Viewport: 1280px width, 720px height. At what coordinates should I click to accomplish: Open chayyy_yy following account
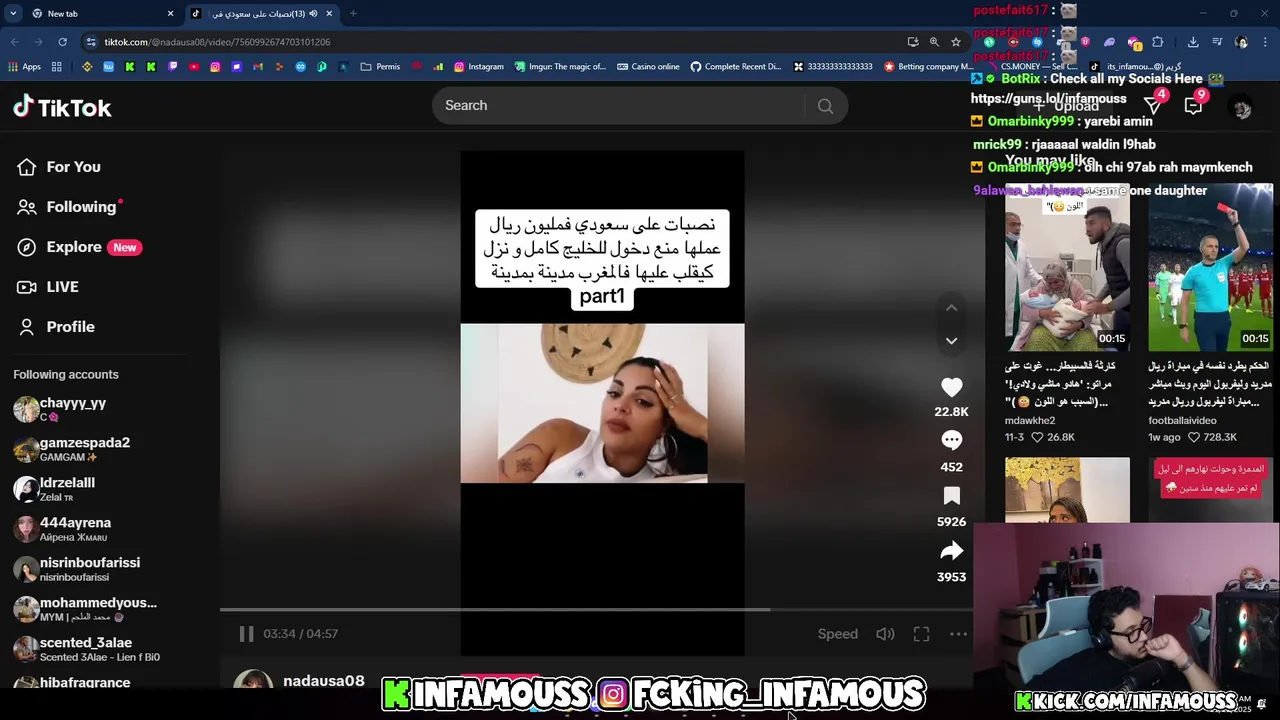click(60, 409)
